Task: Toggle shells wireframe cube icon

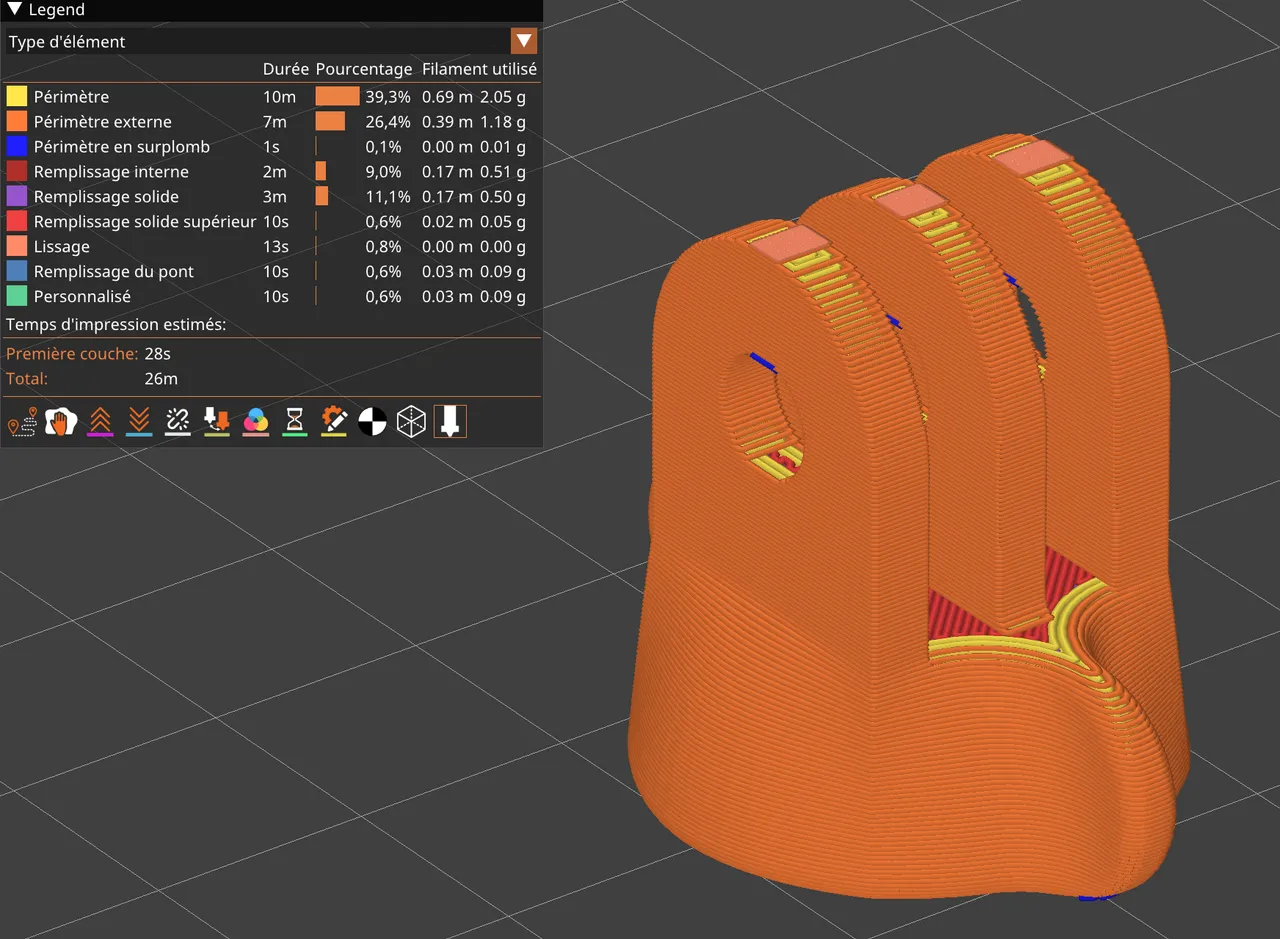Action: click(x=412, y=422)
